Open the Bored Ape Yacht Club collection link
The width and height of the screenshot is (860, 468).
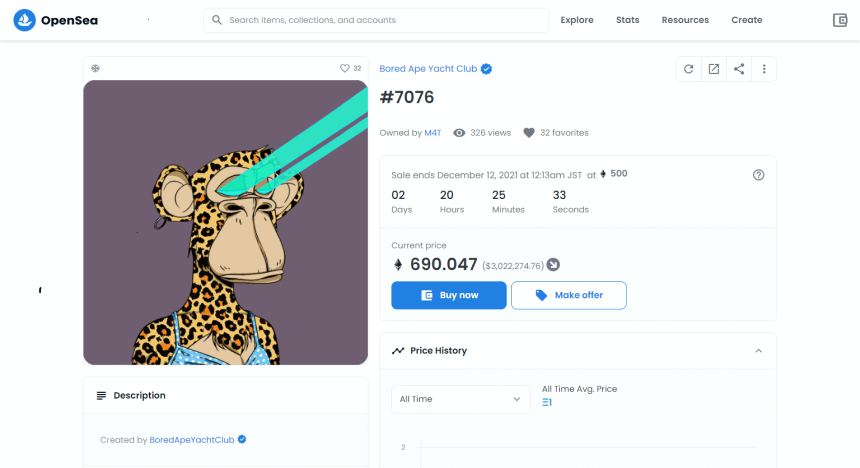click(x=429, y=69)
